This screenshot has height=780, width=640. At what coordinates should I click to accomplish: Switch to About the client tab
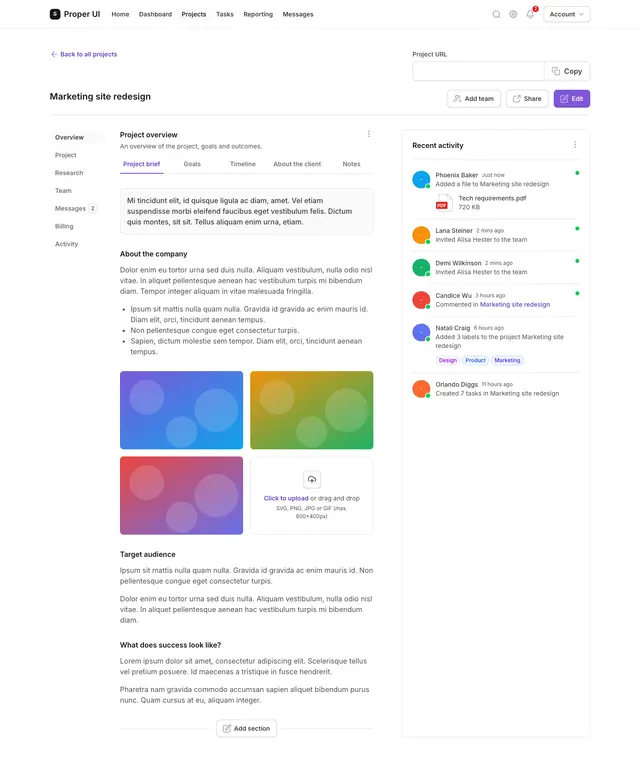point(297,164)
